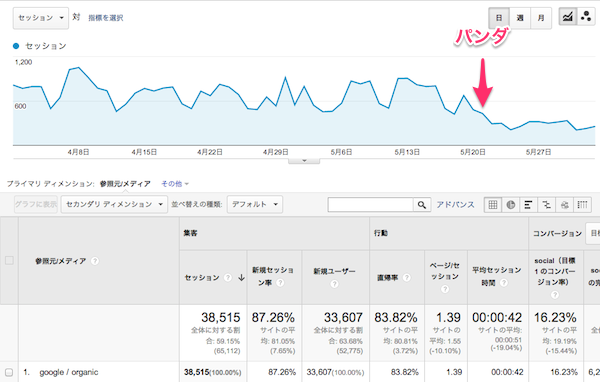Click the 指標を選択 link
Screen dimensions: 600x382
(x=106, y=18)
